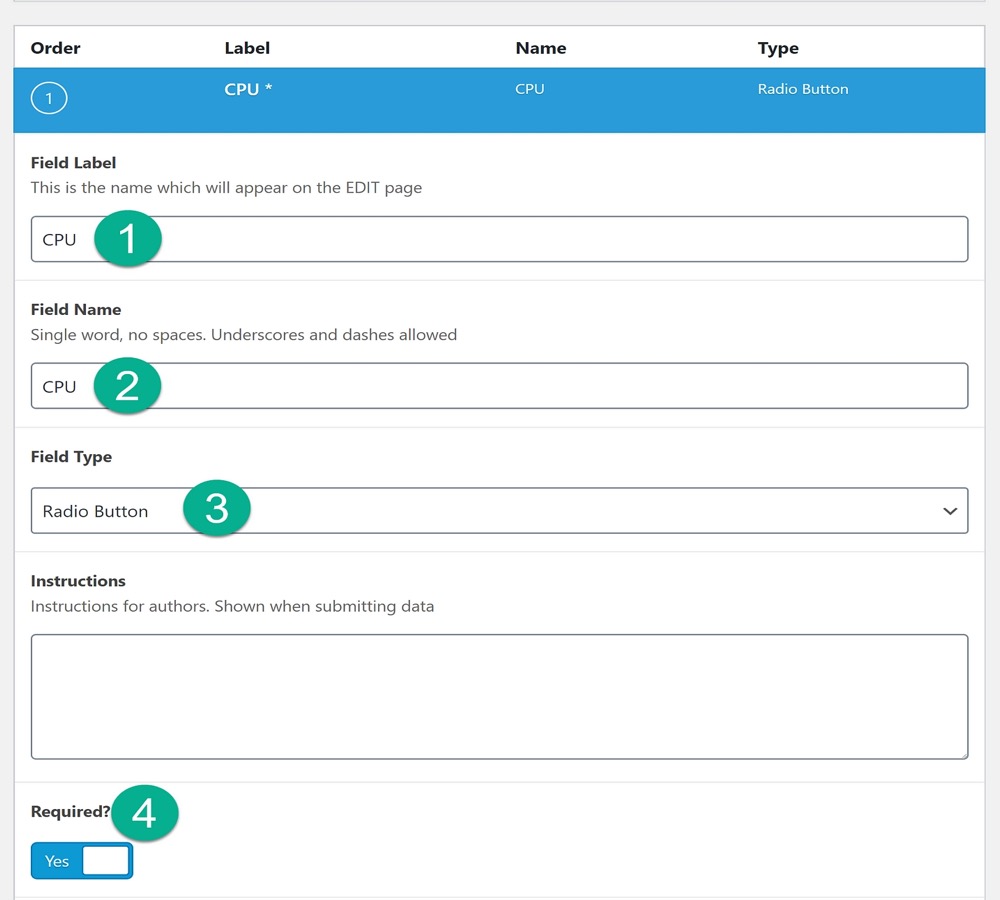This screenshot has height=900, width=1000.
Task: Click the Label column header
Action: pos(247,48)
